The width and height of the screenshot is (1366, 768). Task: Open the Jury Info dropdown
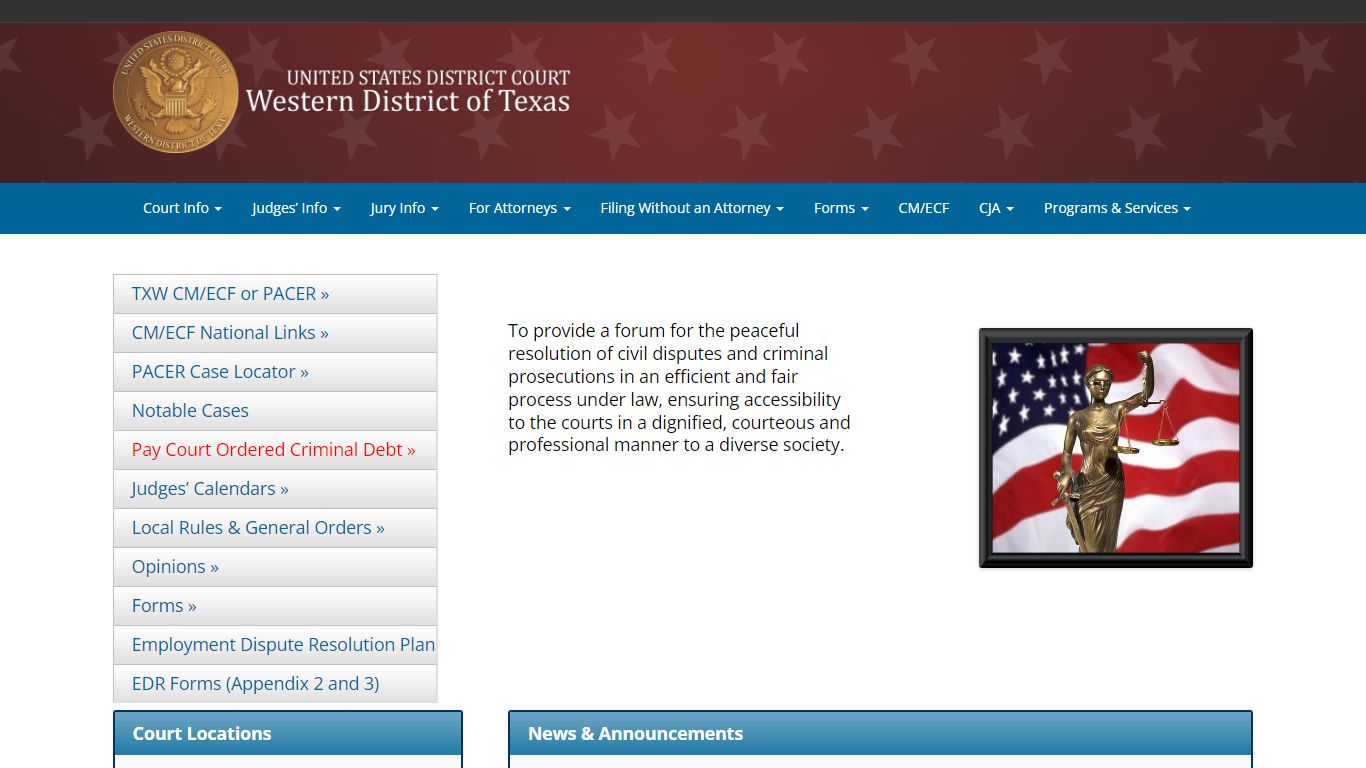click(404, 208)
